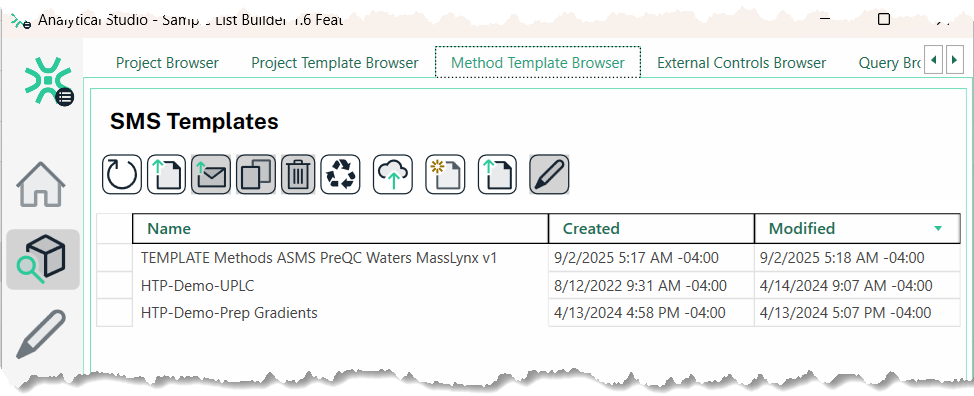Click the envelope send icon
The height and width of the screenshot is (396, 974).
pos(211,174)
